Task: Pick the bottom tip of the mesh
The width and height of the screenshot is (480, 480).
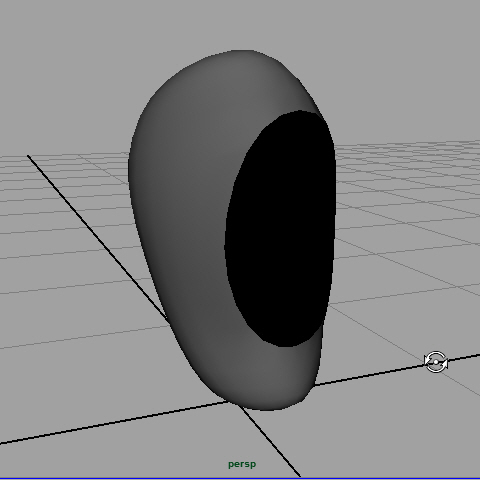Action: (x=270, y=405)
